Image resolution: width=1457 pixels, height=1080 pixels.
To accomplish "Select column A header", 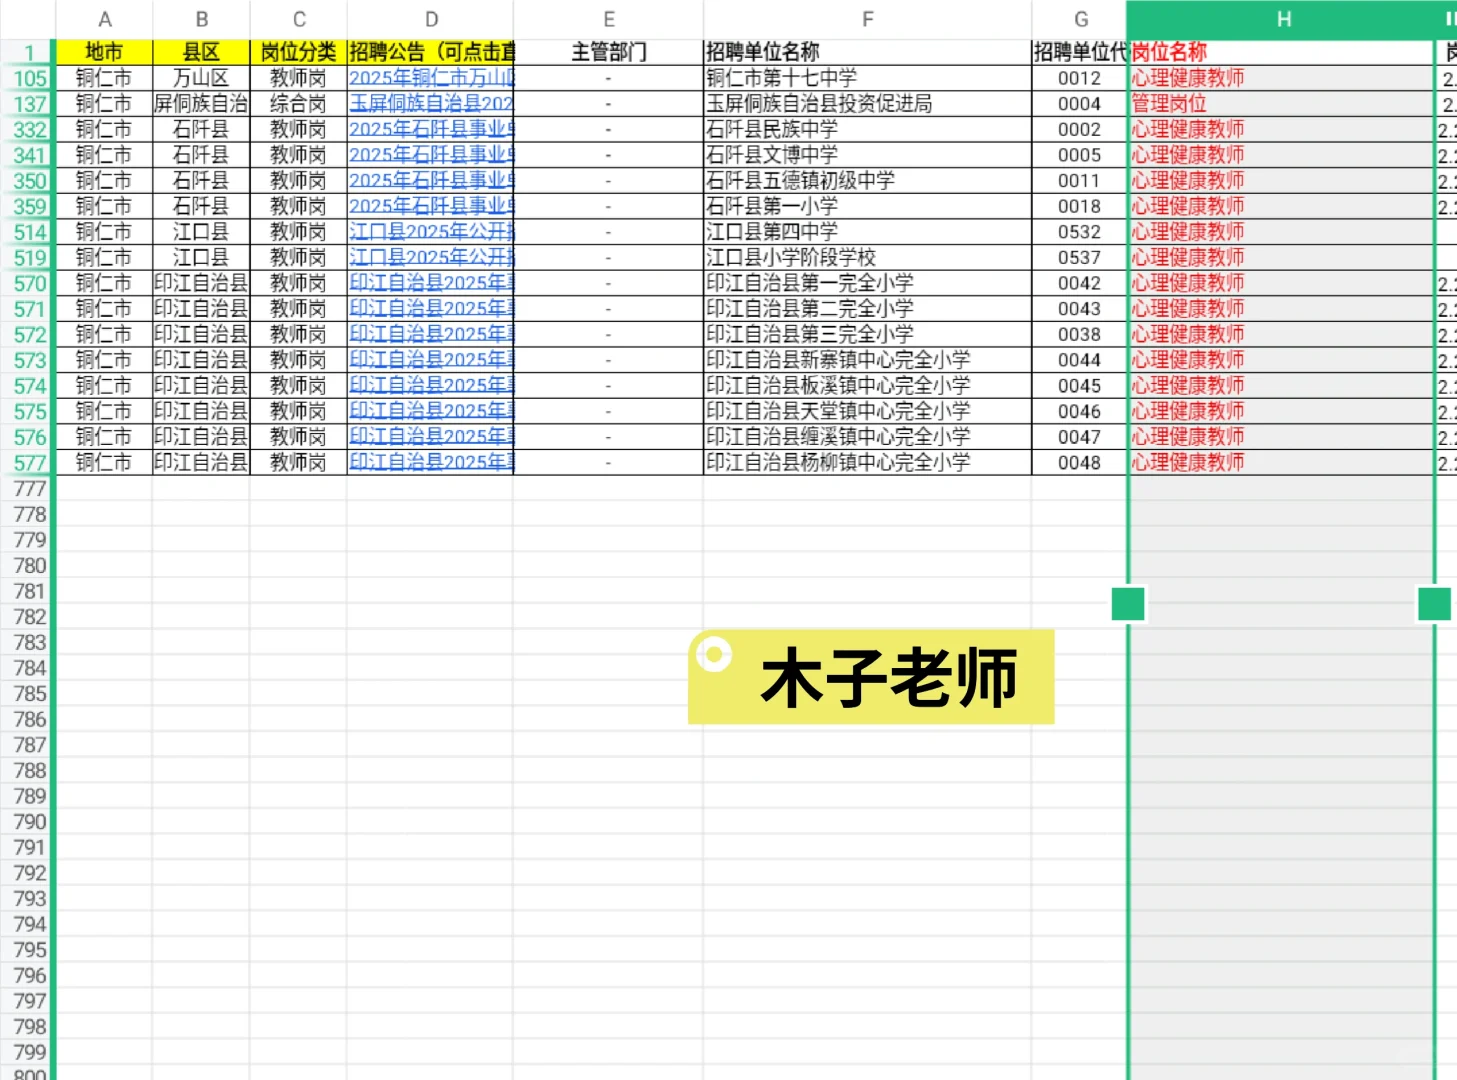I will 104,19.
